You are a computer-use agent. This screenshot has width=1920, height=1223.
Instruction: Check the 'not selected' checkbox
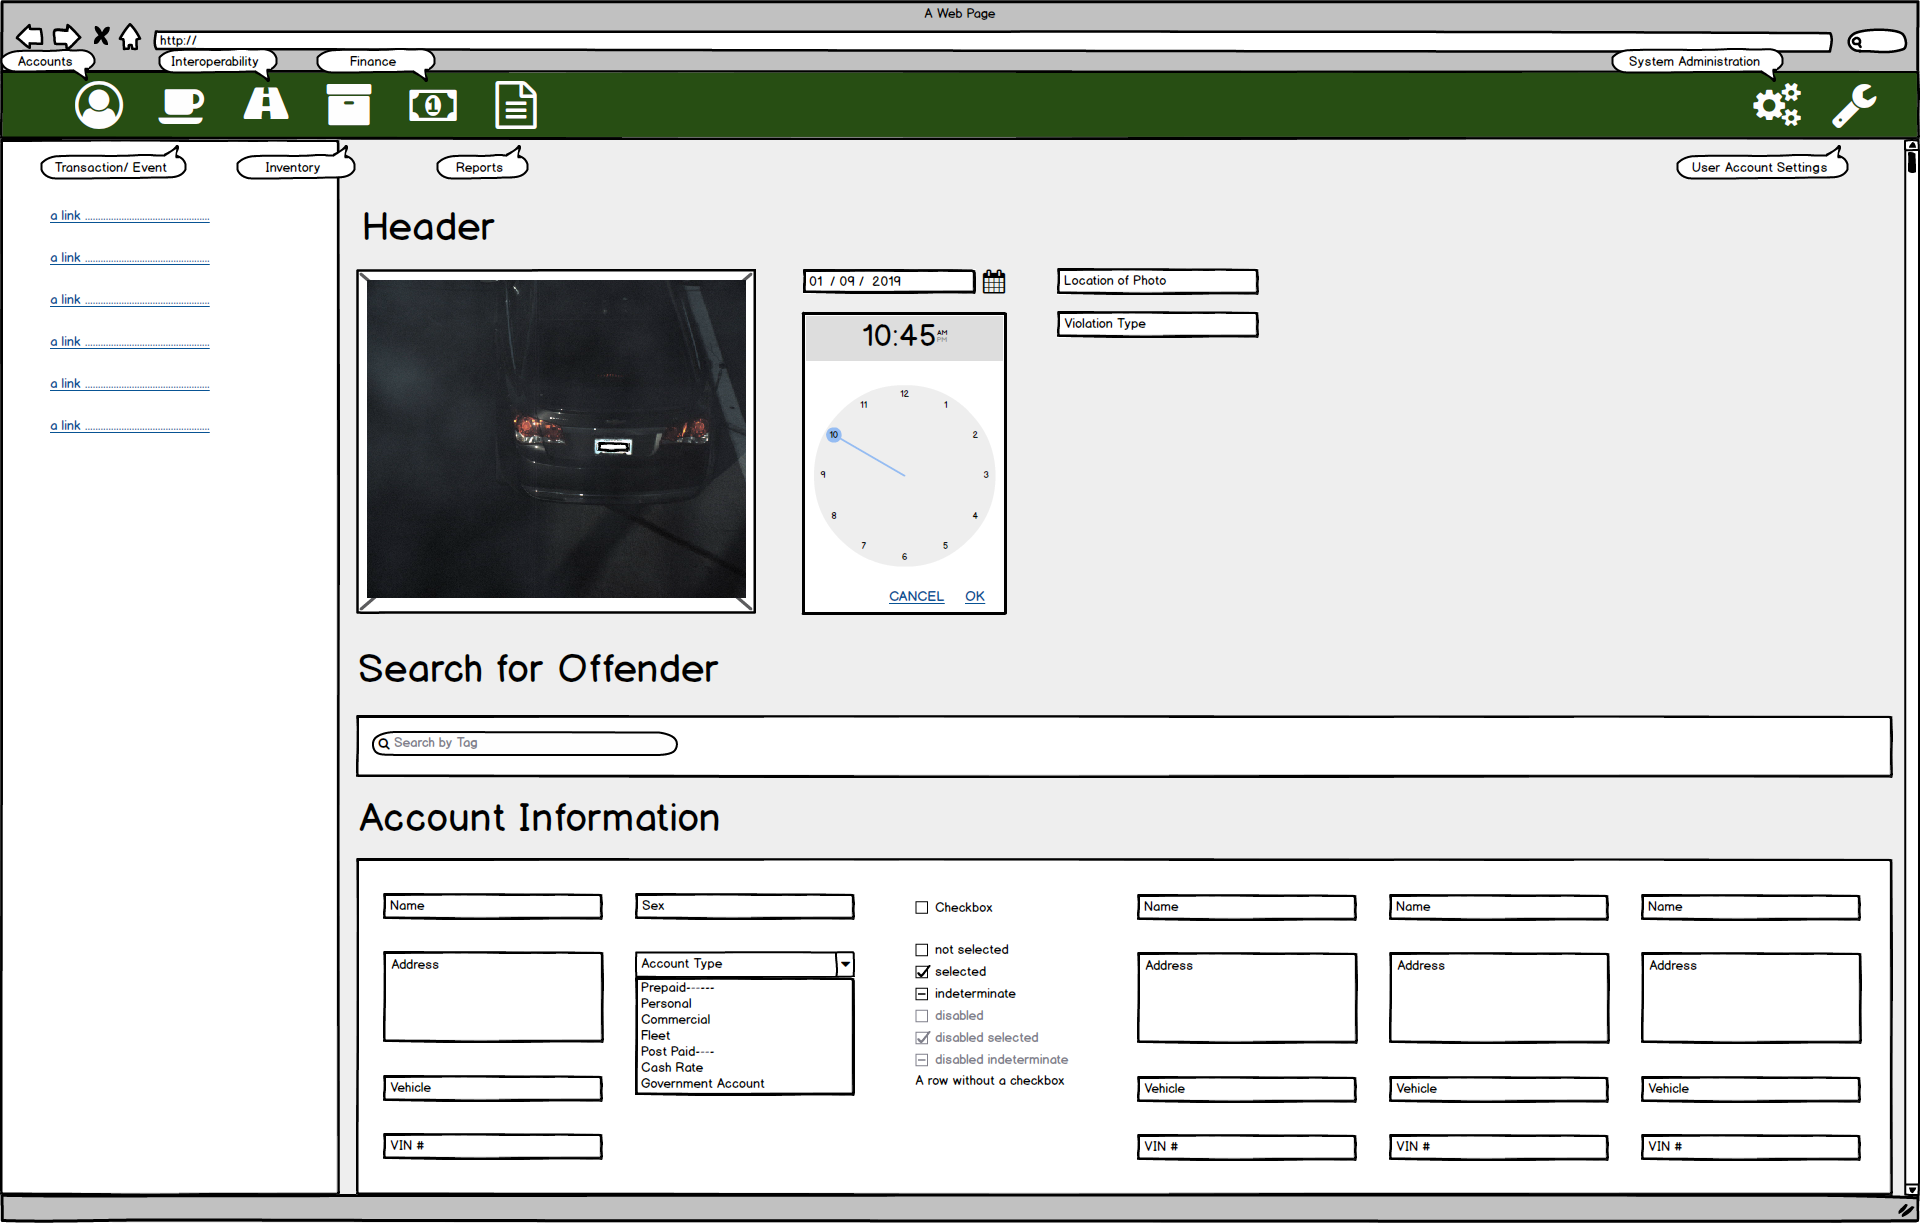(x=922, y=950)
